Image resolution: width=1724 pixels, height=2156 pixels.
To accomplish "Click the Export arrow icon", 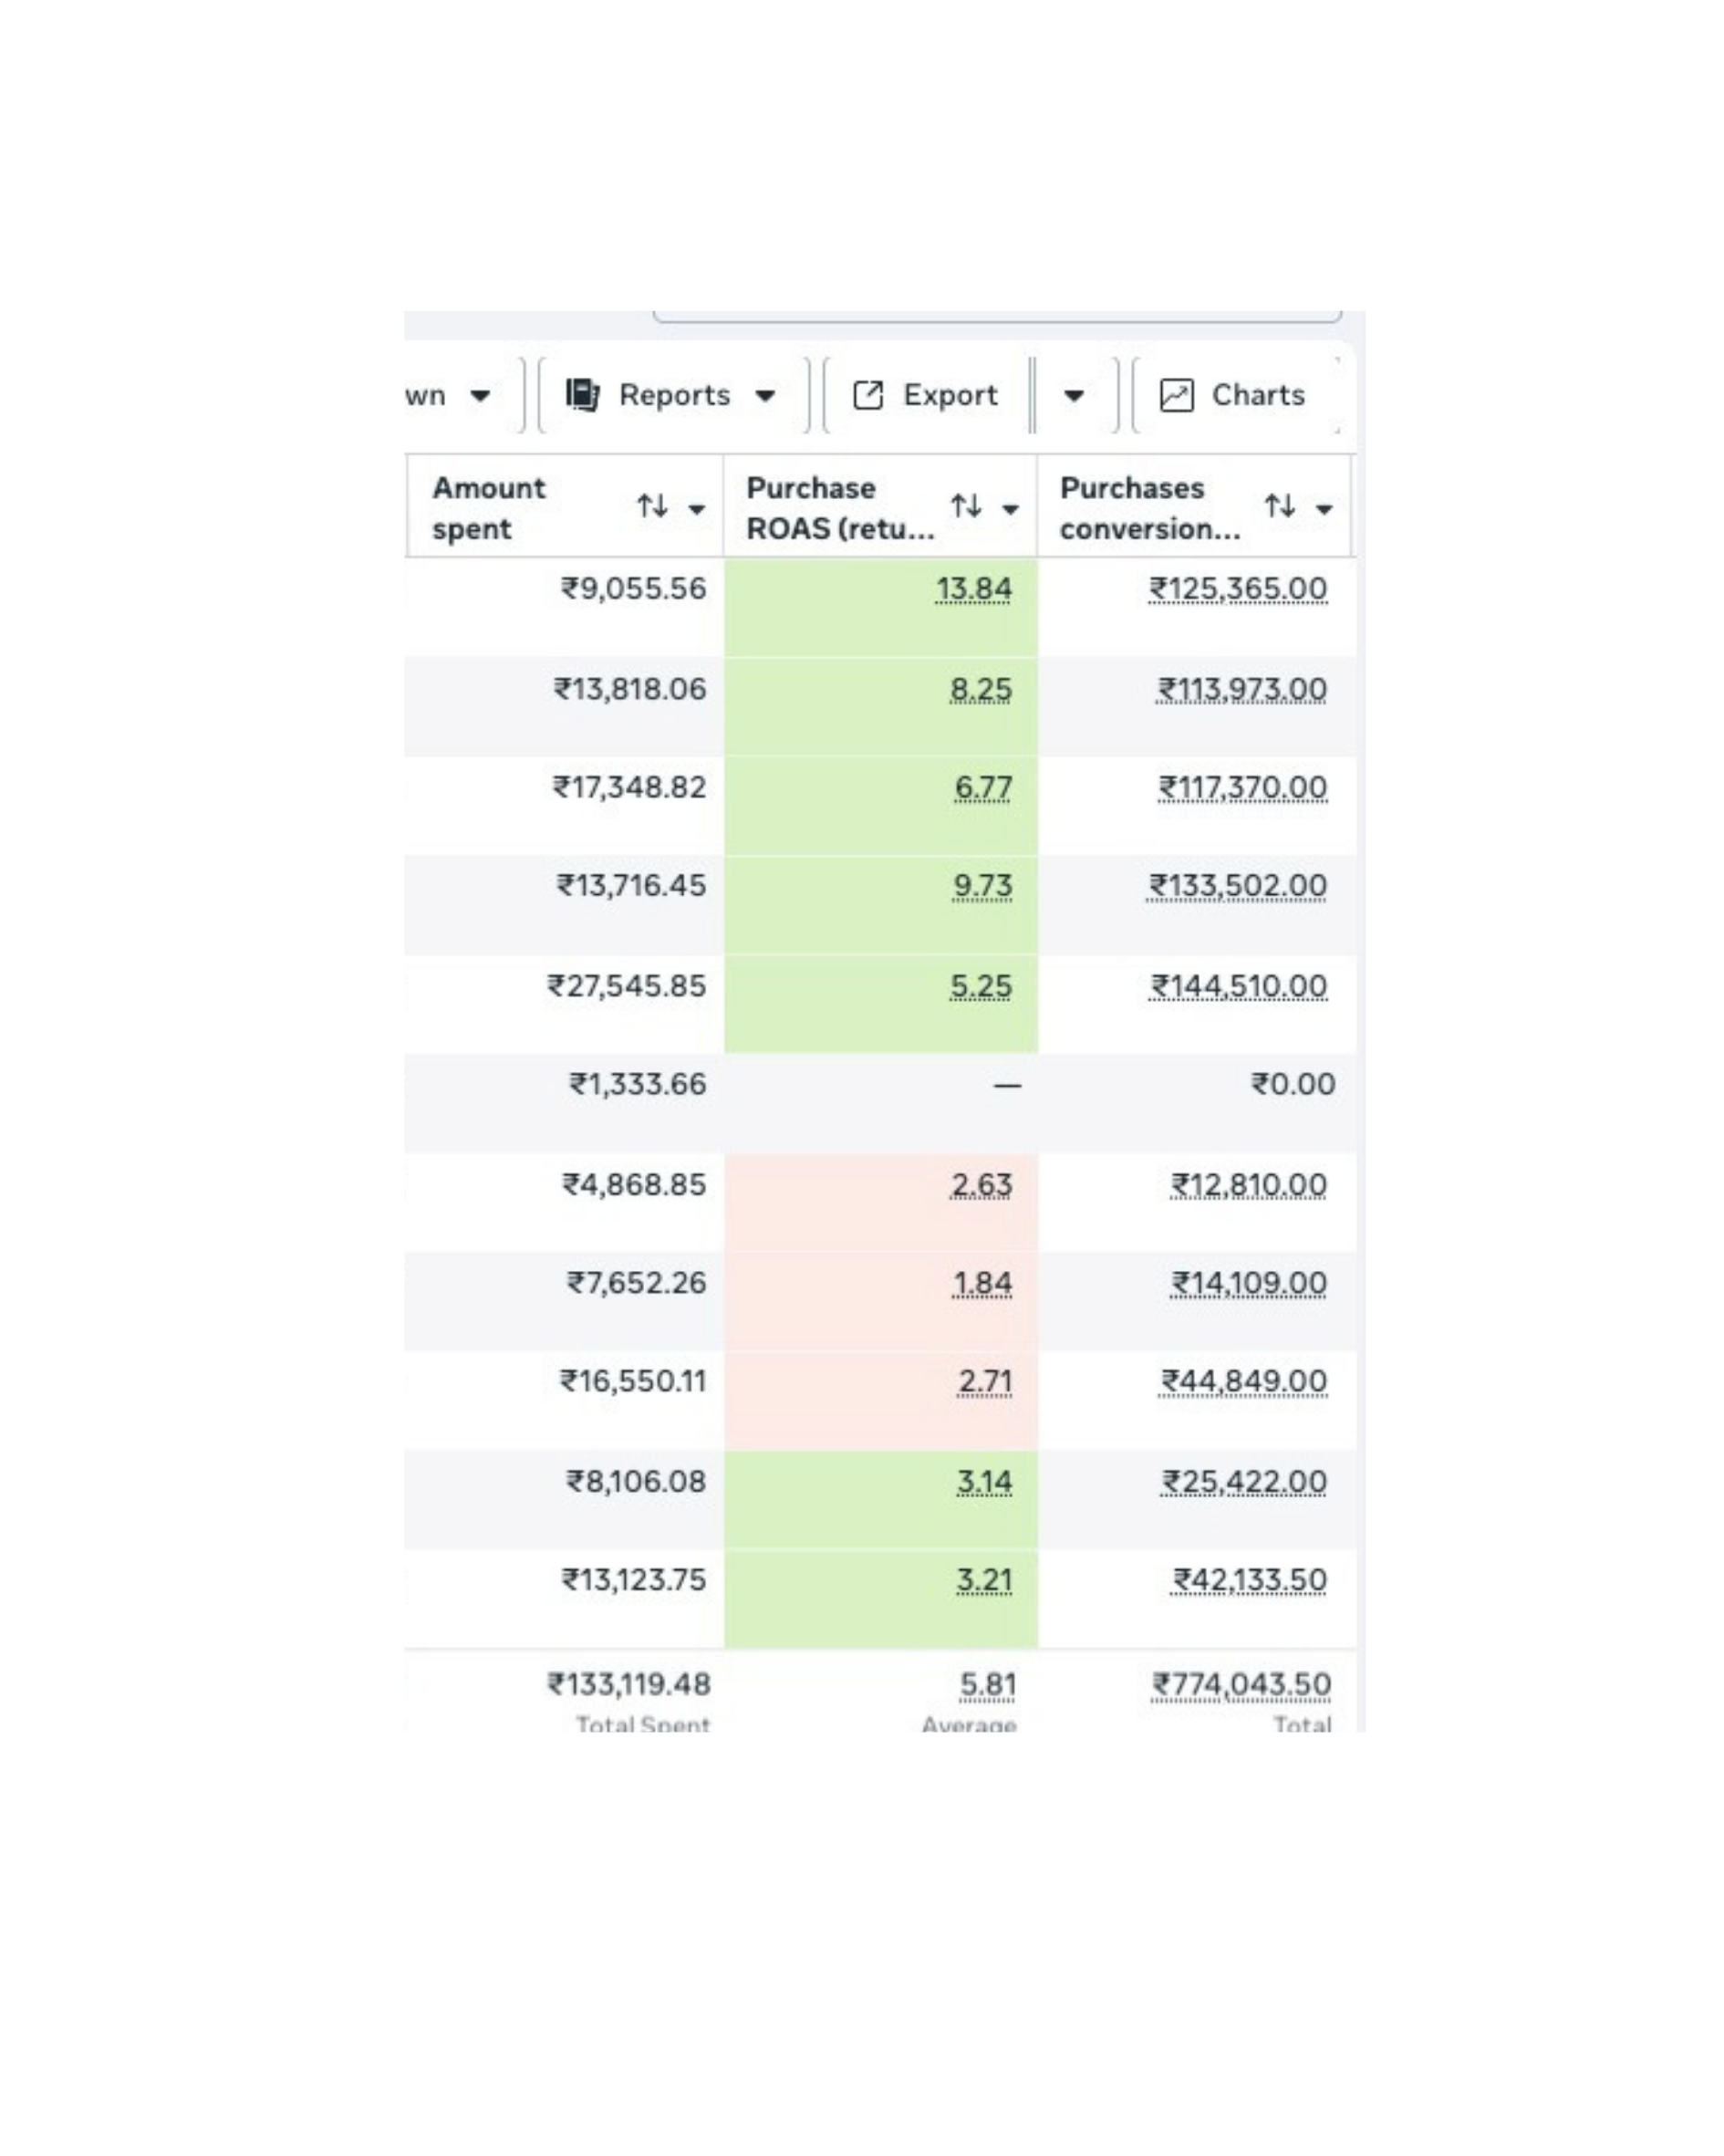I will (x=867, y=395).
